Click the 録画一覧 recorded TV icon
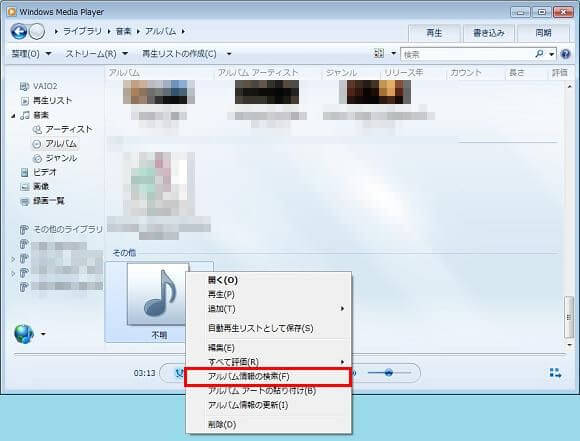 tap(24, 201)
